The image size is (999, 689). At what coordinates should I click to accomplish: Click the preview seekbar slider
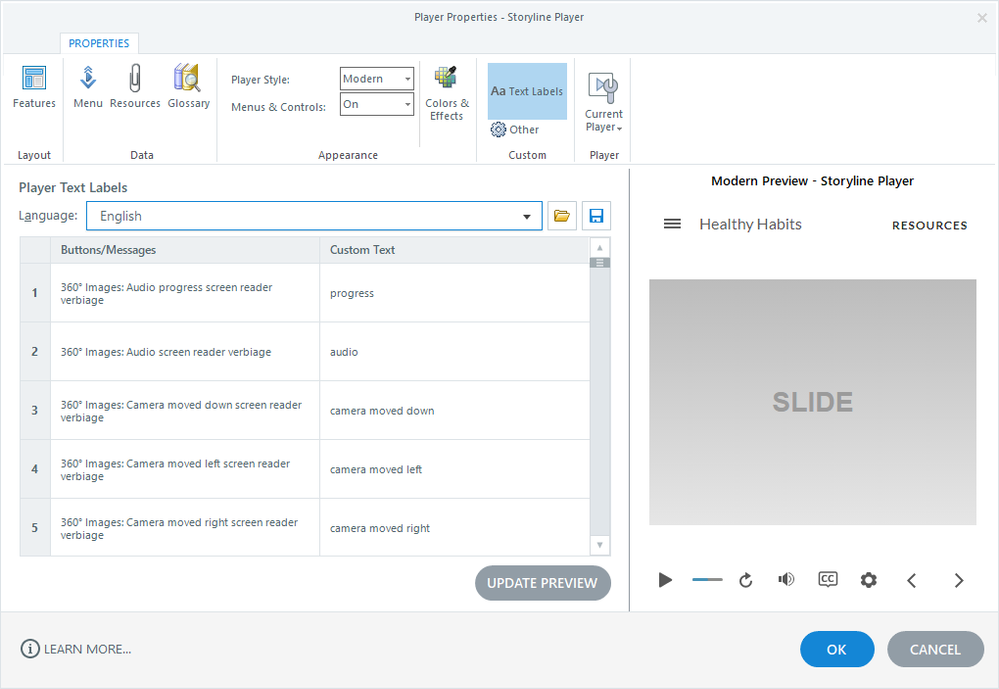tap(707, 580)
